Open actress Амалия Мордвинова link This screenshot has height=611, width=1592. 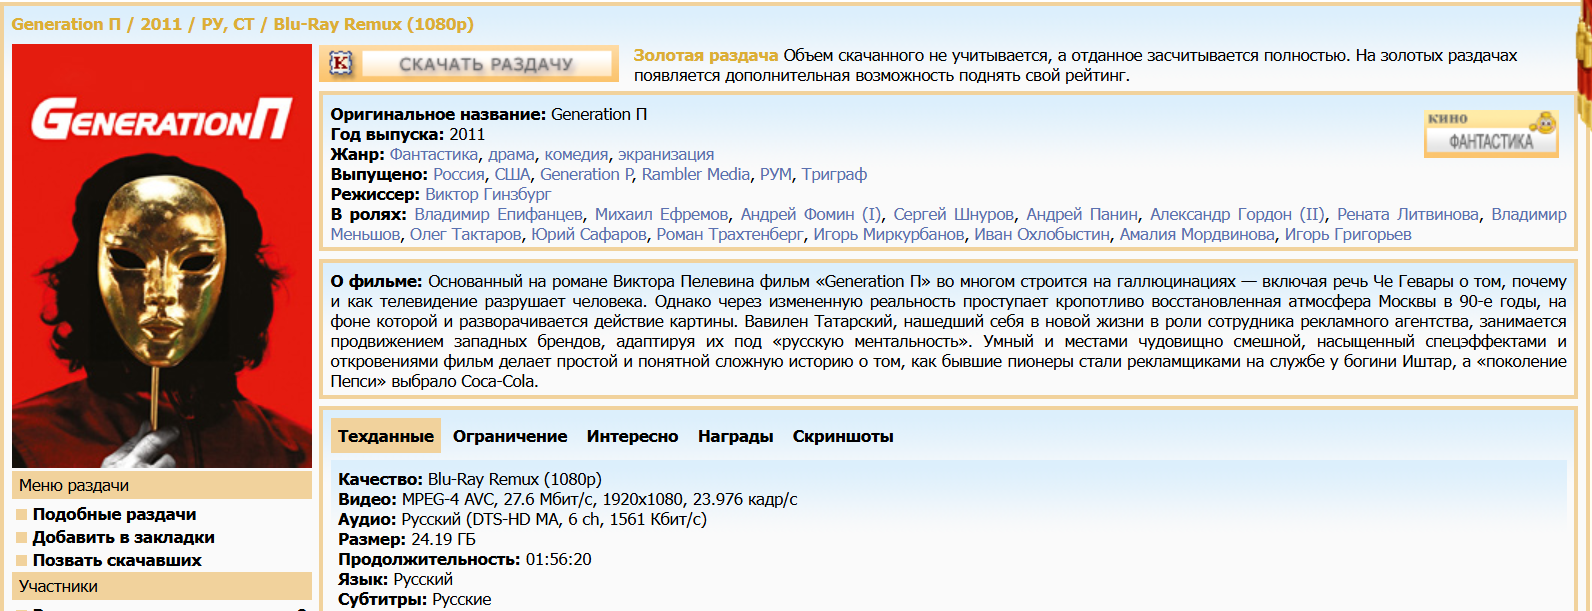(1197, 234)
